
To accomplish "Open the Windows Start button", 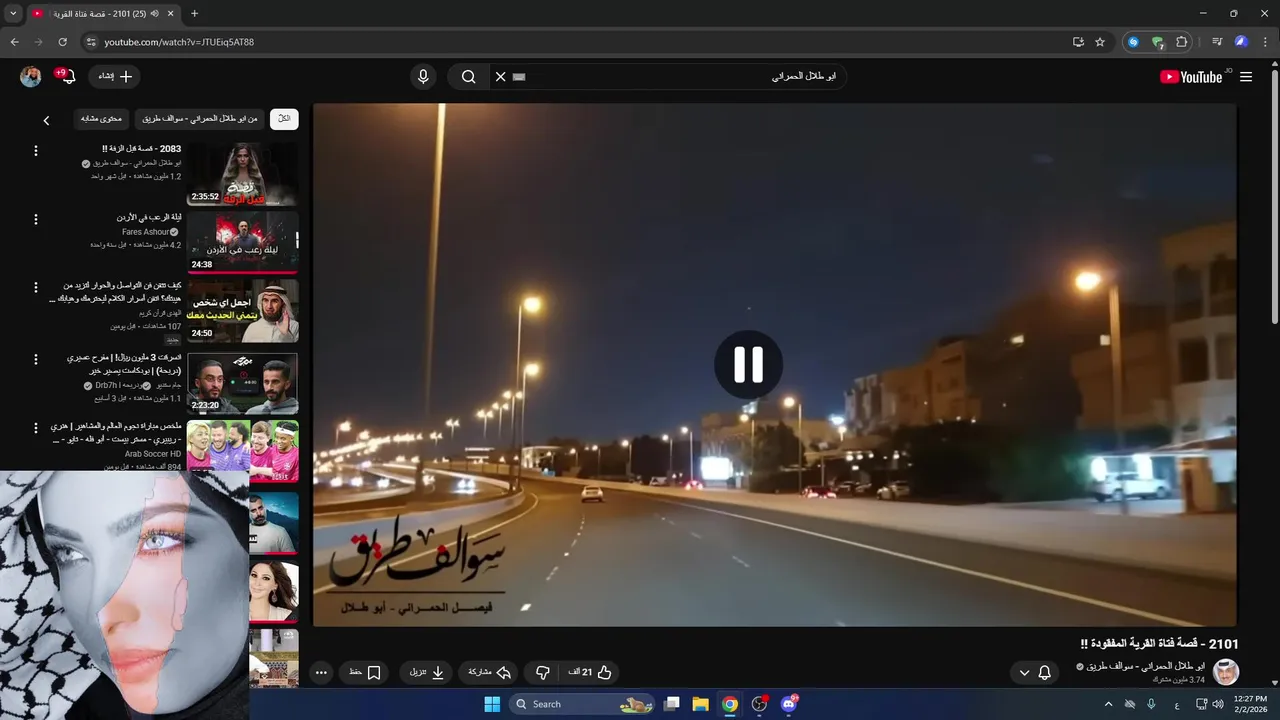I will (492, 704).
